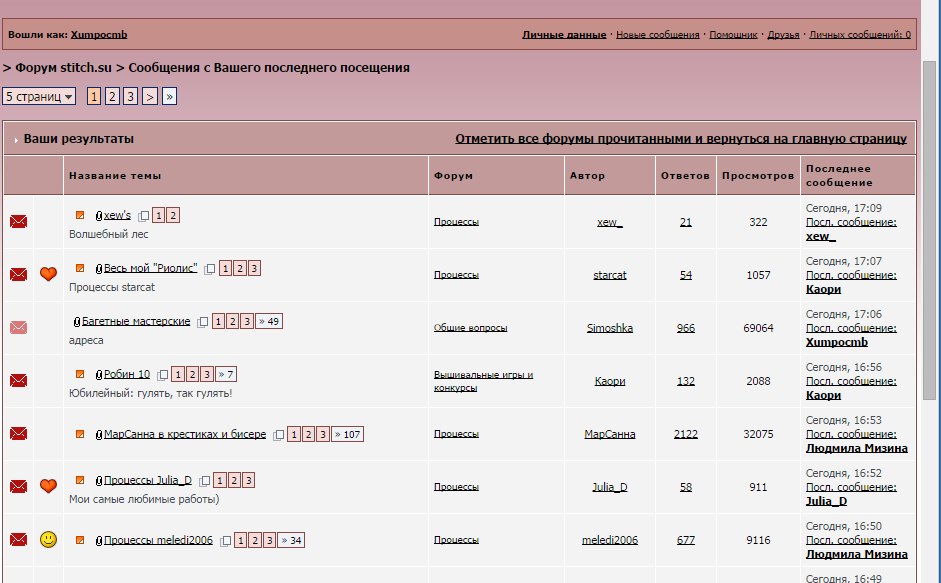Open the author profile link starcat
Screen dimensions: 941x583
(x=609, y=275)
